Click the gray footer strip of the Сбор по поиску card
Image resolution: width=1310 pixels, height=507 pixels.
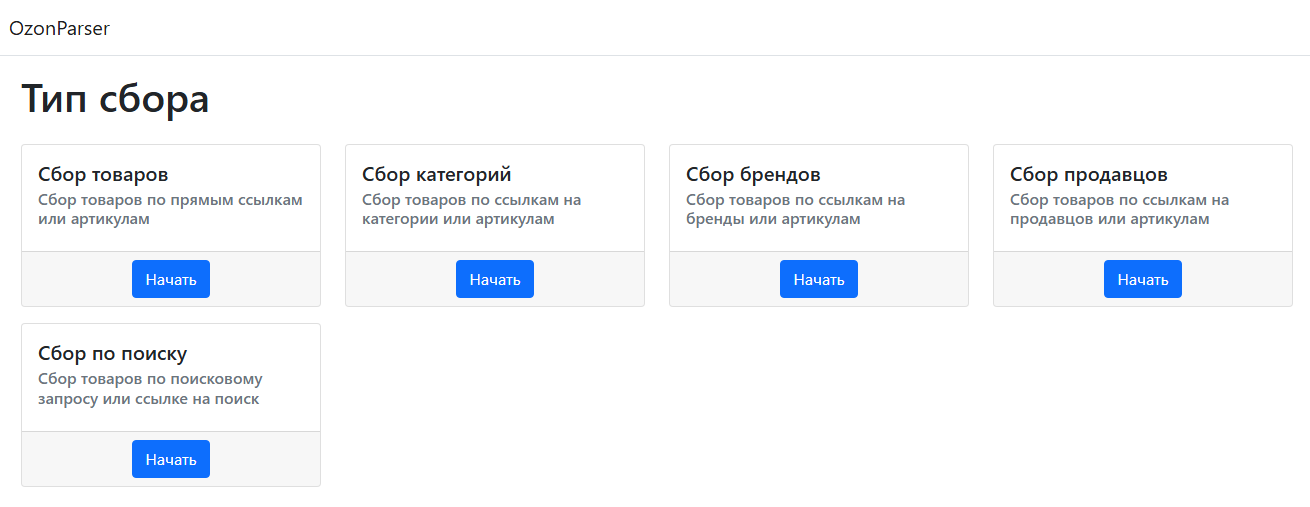[267, 459]
